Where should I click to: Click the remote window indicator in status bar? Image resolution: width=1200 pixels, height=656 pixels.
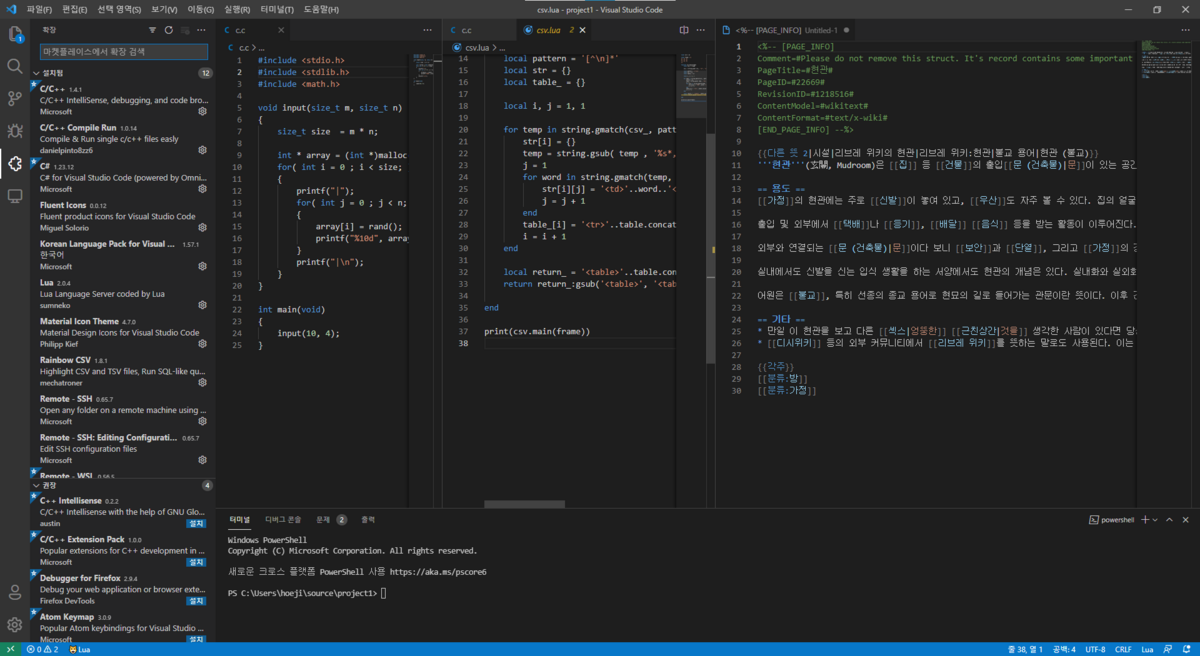[10, 649]
